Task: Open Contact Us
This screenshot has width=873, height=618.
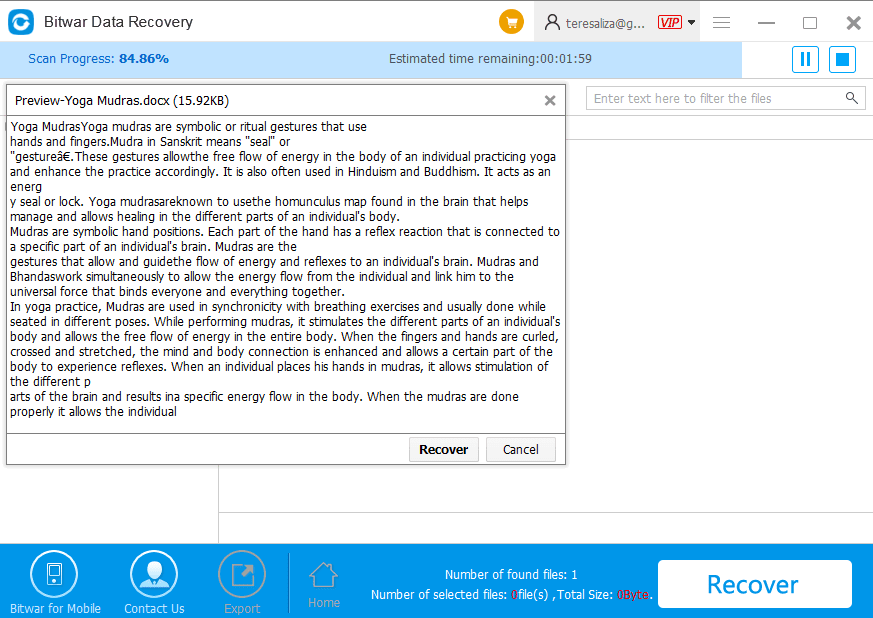Action: (154, 582)
